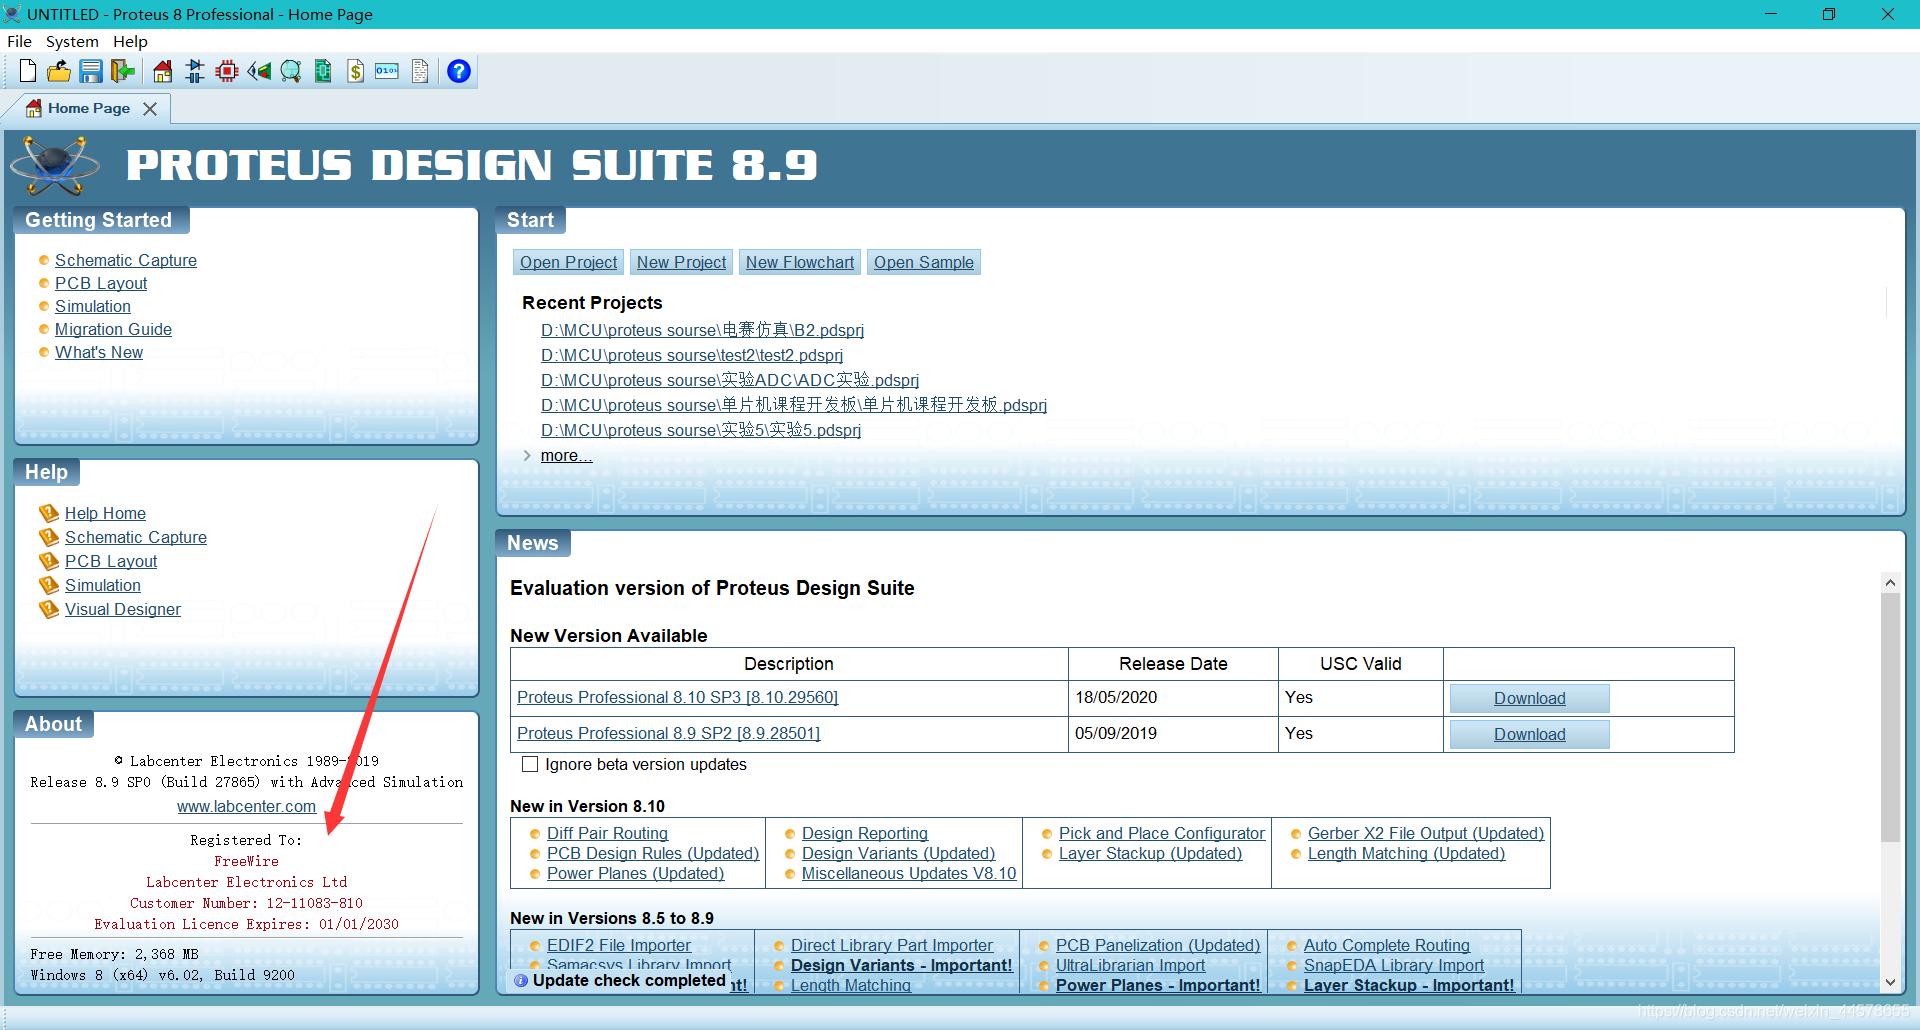Viewport: 1920px width, 1030px height.
Task: Toggle Ignore beta version updates checkbox
Action: click(530, 764)
